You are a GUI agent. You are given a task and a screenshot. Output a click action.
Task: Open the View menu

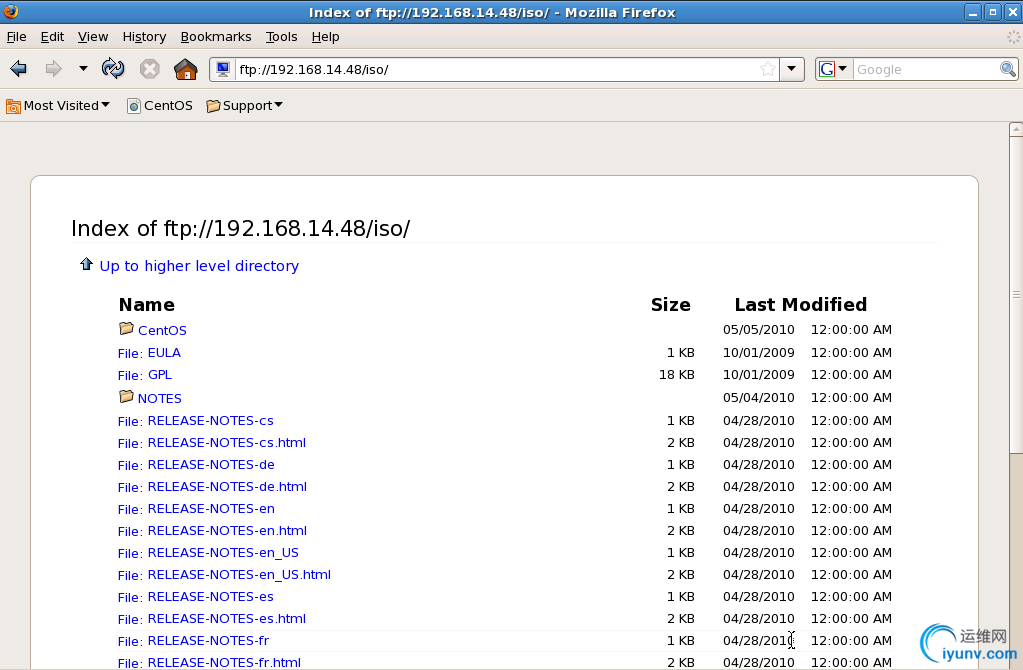tap(93, 37)
